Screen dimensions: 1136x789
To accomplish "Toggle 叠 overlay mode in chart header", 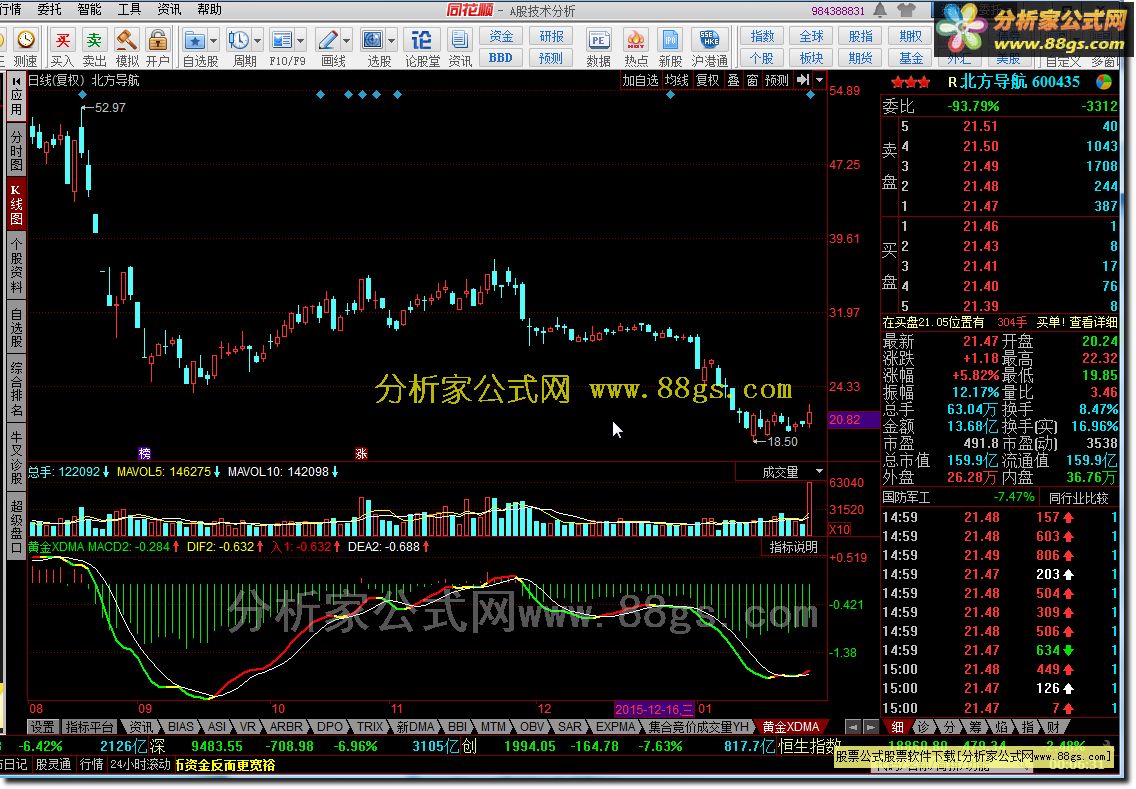I will click(733, 80).
